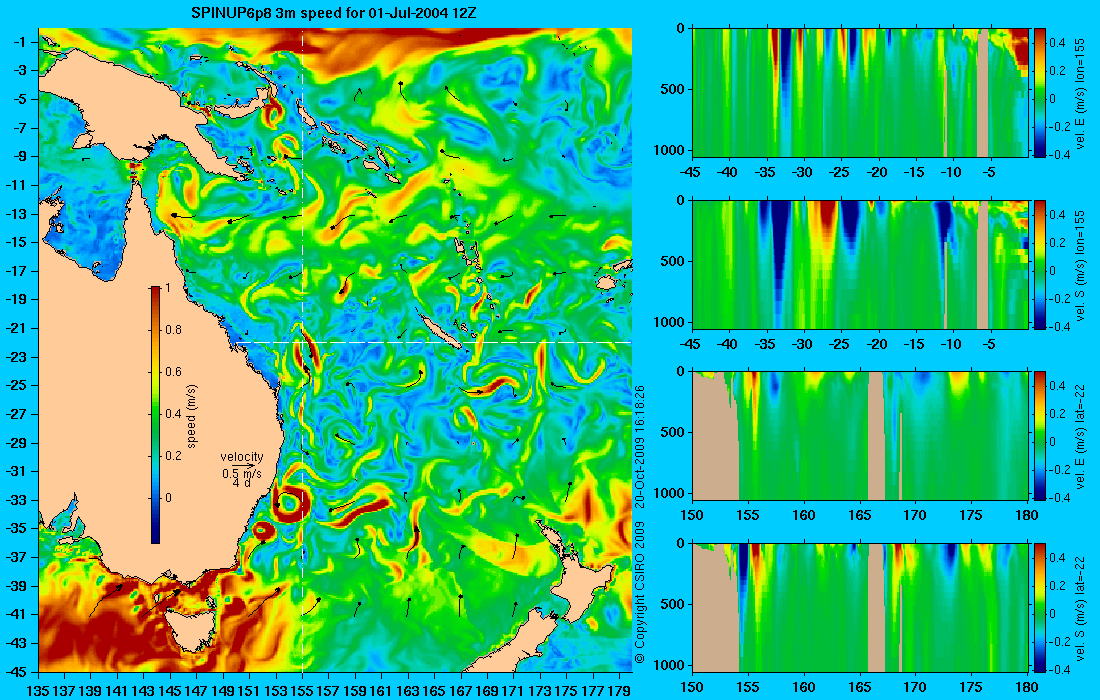Click the "0.5 m/s" velocity scale text

241,473
